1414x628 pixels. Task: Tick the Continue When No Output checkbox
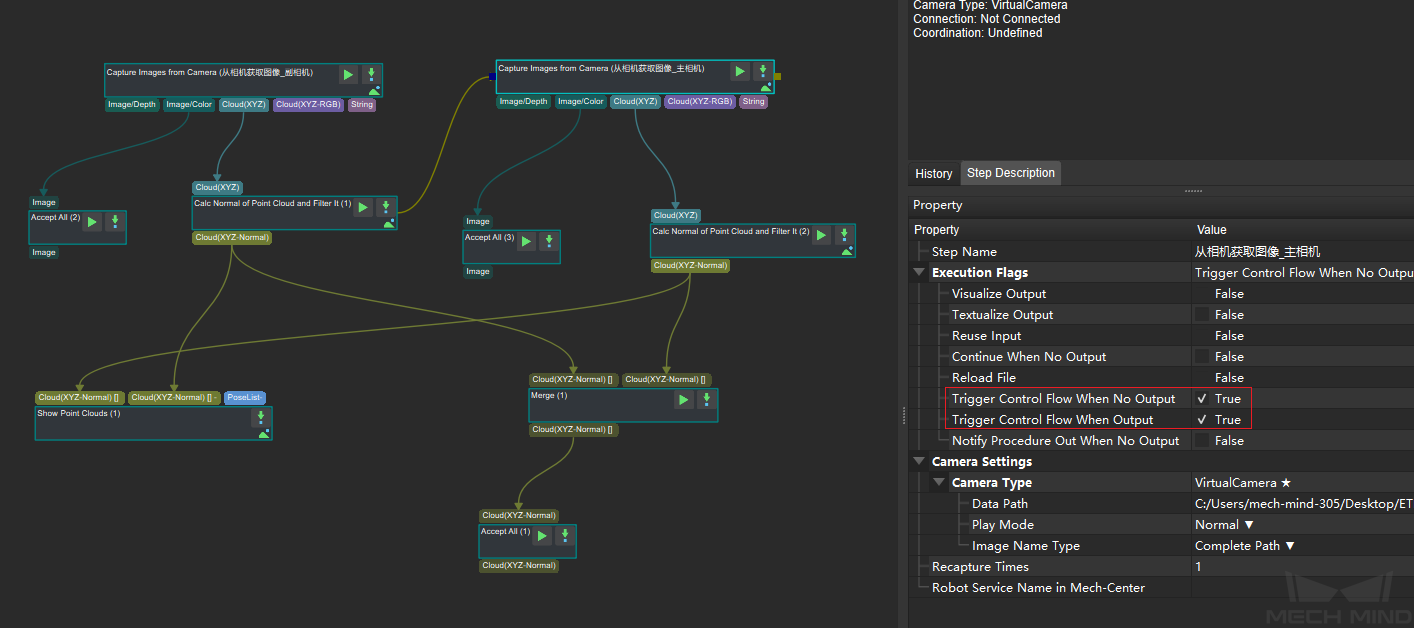pos(1202,357)
